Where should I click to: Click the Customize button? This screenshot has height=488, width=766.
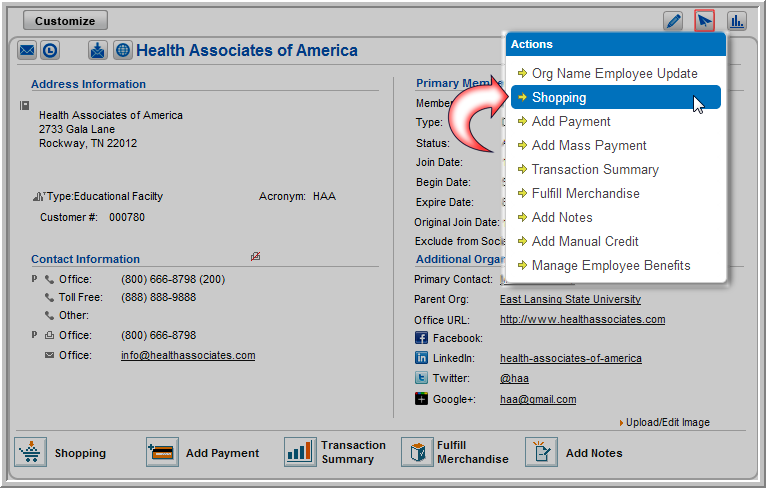65,21
